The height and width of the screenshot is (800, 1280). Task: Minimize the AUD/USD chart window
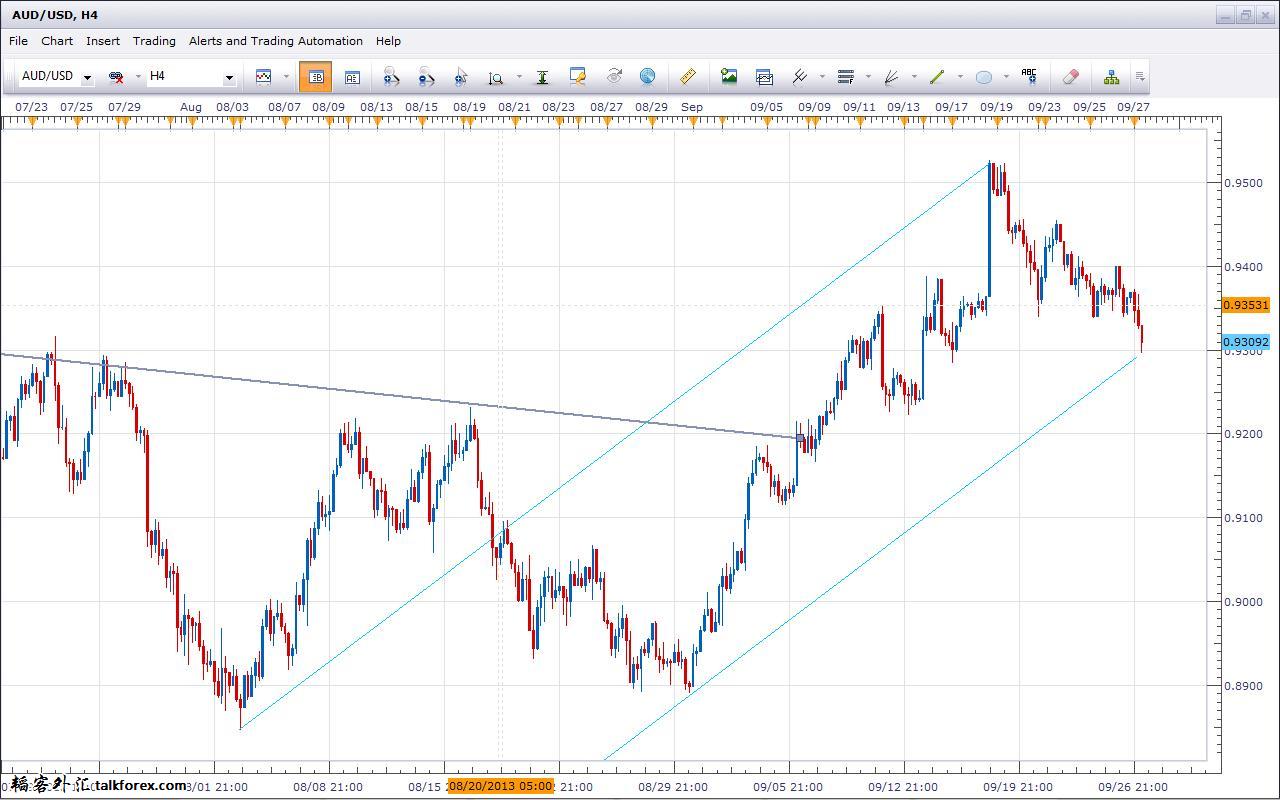(x=1226, y=15)
